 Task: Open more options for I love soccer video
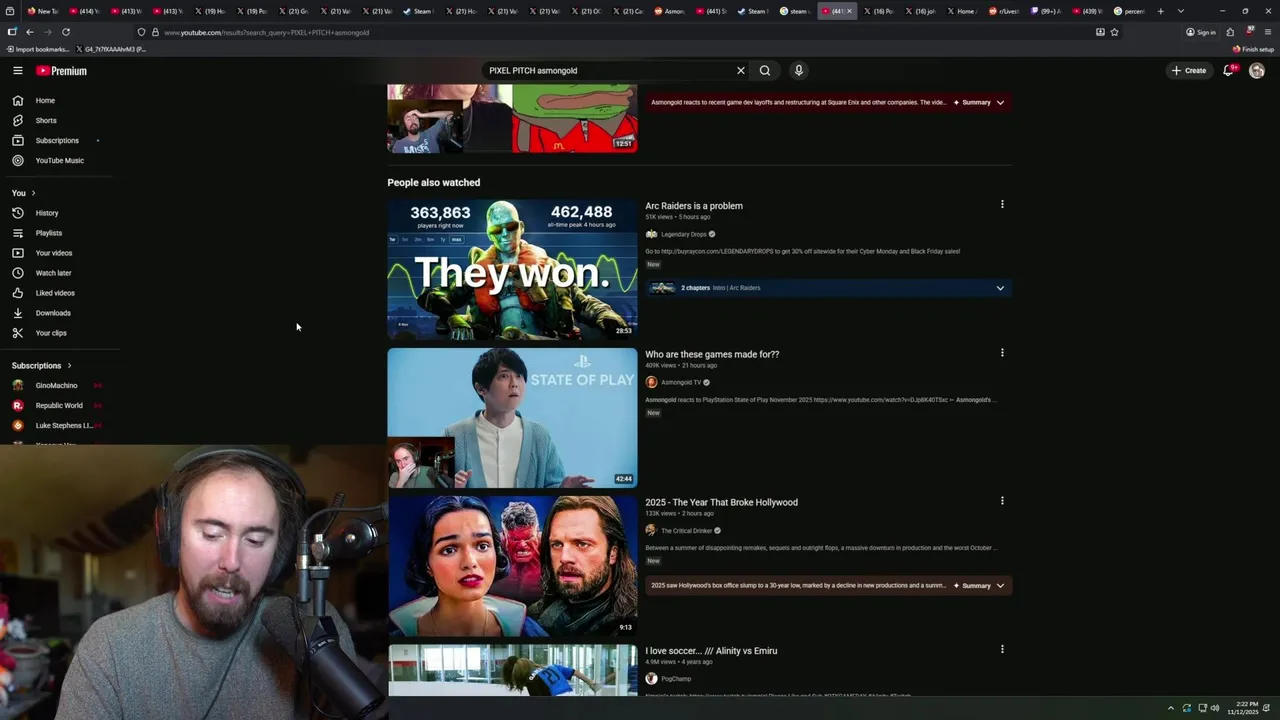tap(1002, 649)
